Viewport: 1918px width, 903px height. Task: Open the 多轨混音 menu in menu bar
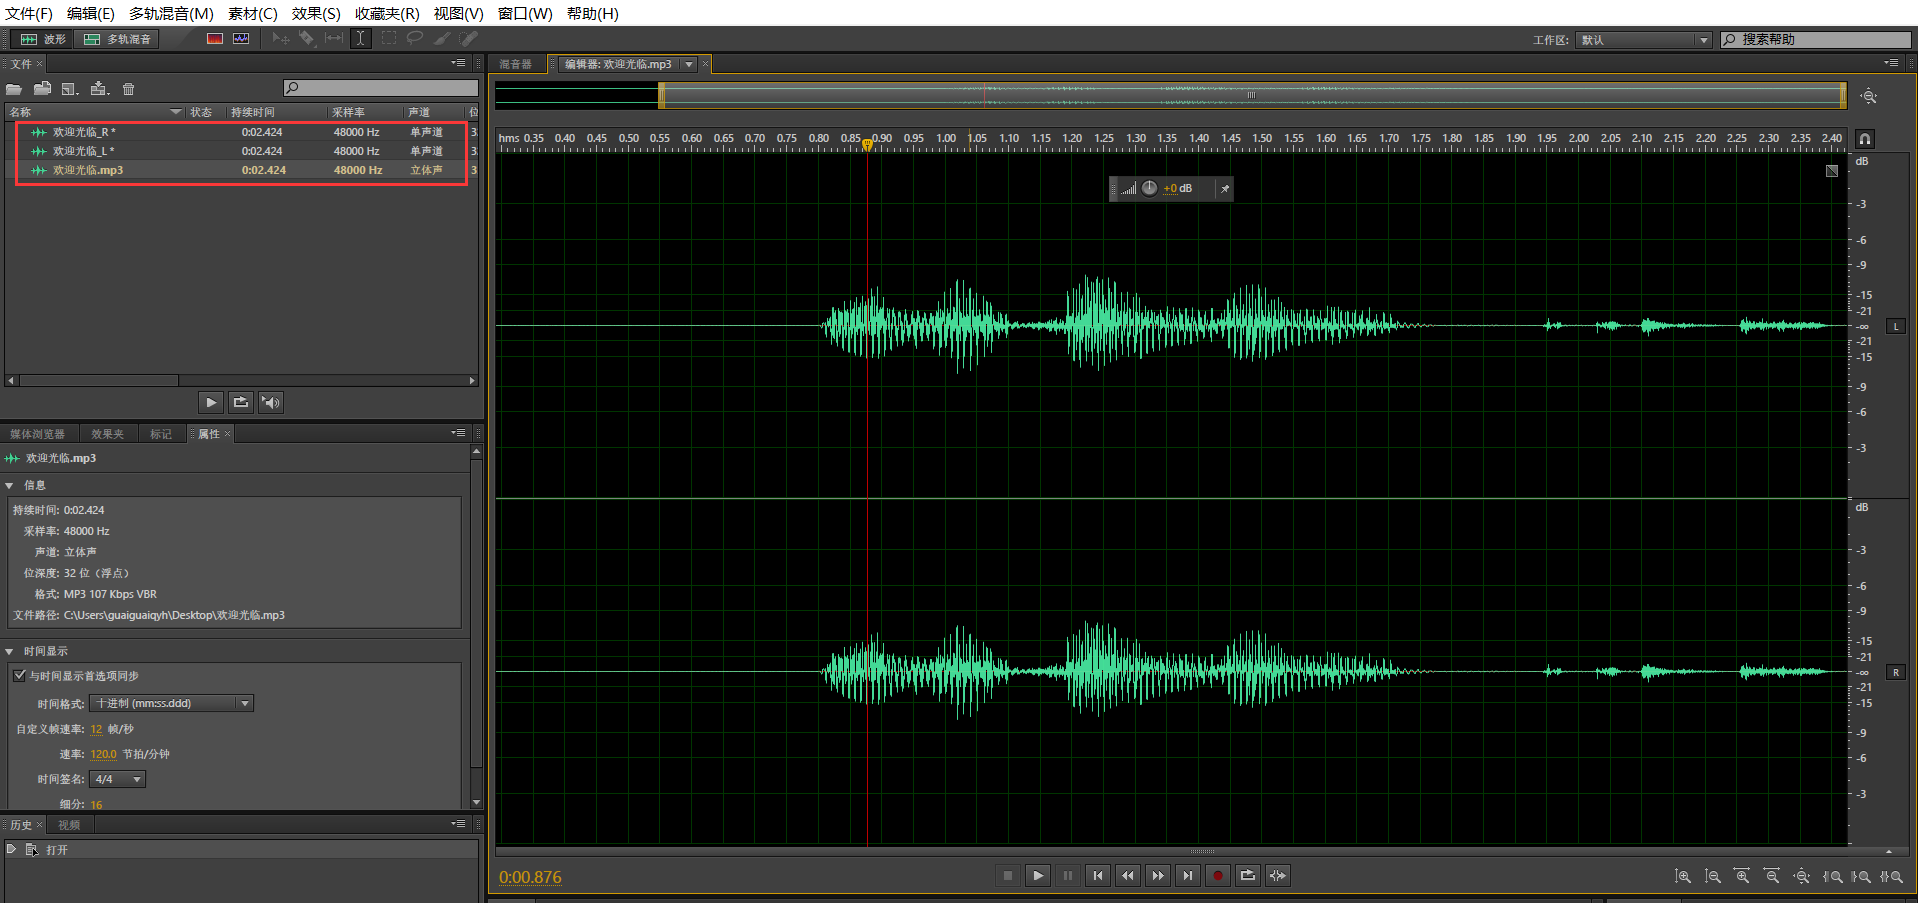tap(171, 13)
